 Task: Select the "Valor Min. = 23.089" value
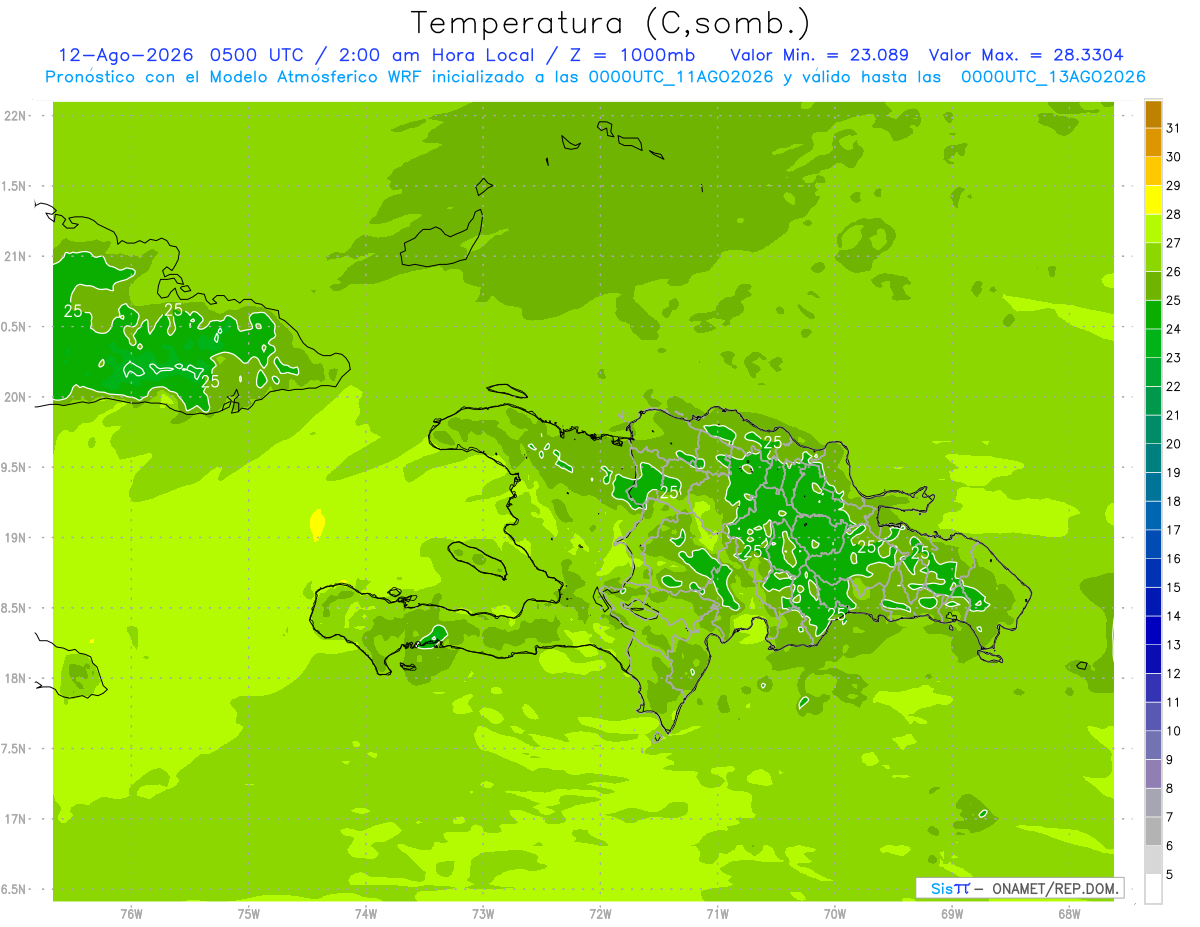pos(820,55)
